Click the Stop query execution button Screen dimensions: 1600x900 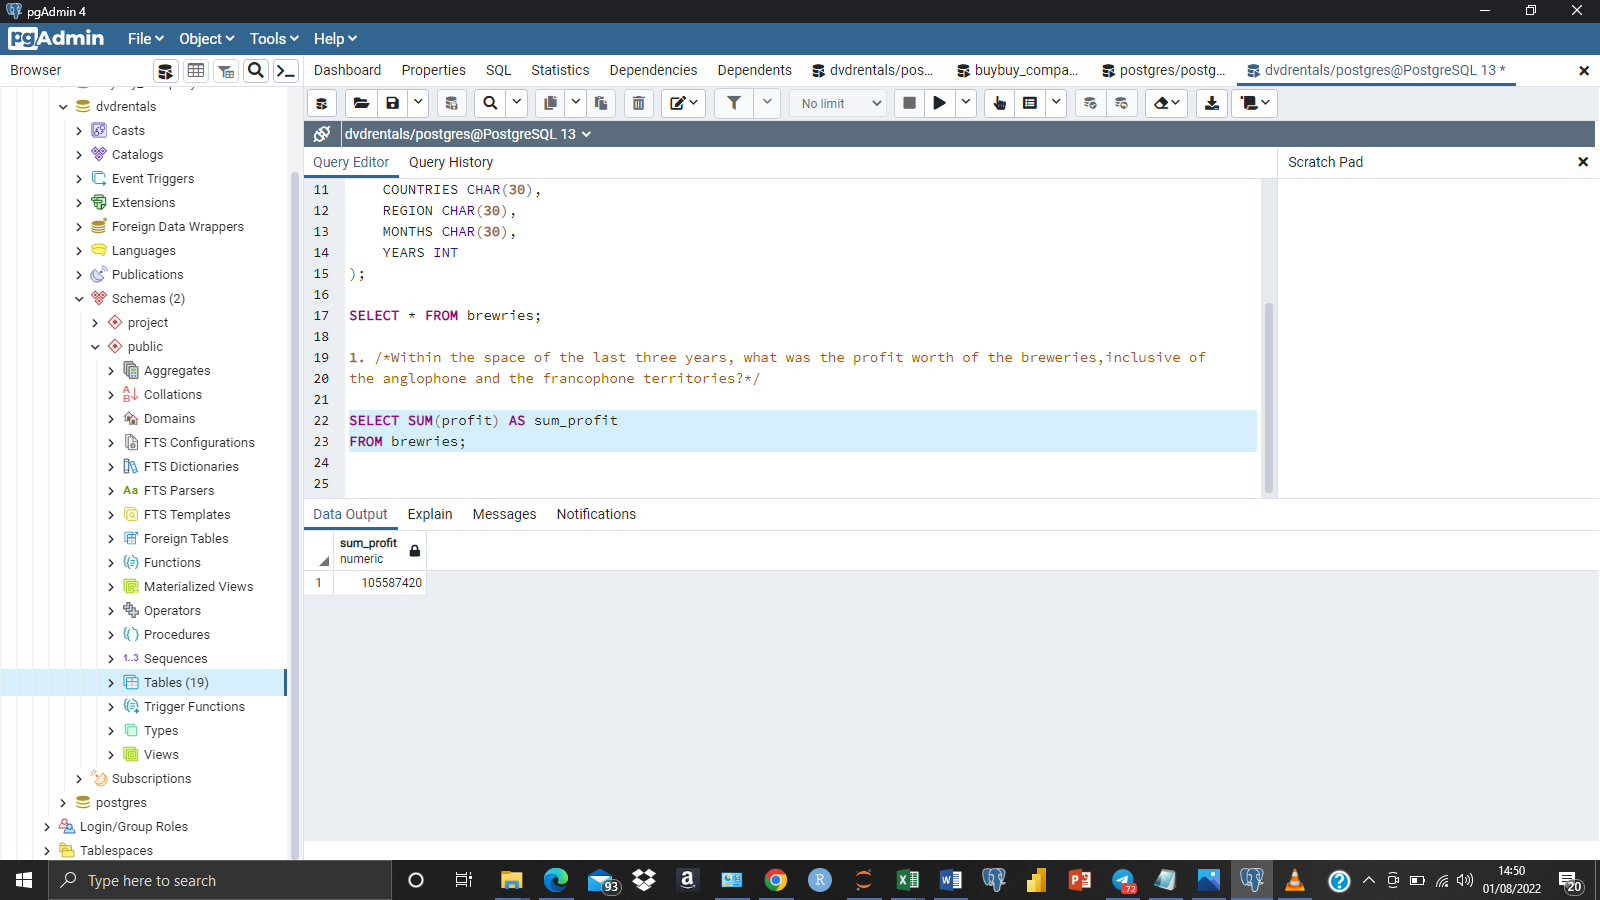[908, 103]
